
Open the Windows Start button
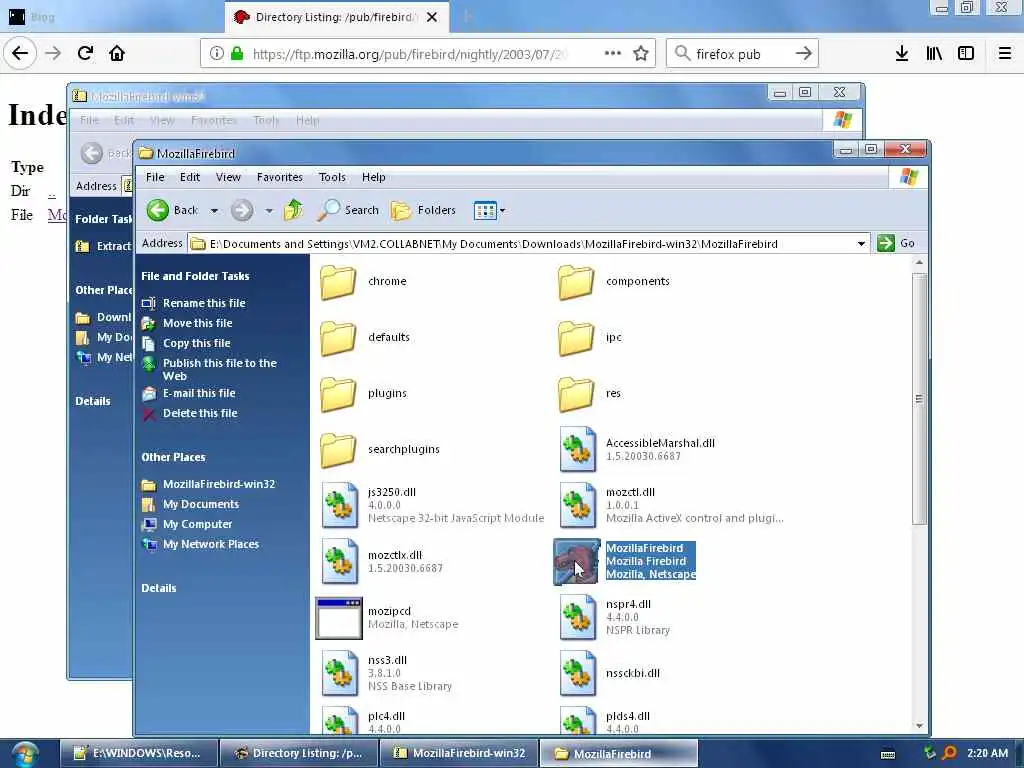25,754
